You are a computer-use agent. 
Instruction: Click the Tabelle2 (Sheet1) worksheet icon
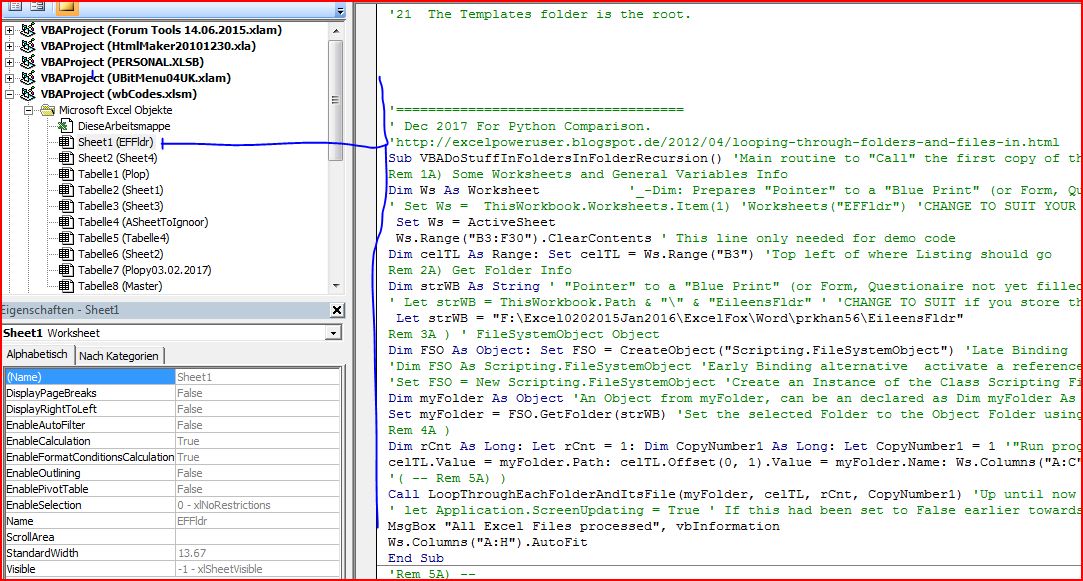coord(66,189)
